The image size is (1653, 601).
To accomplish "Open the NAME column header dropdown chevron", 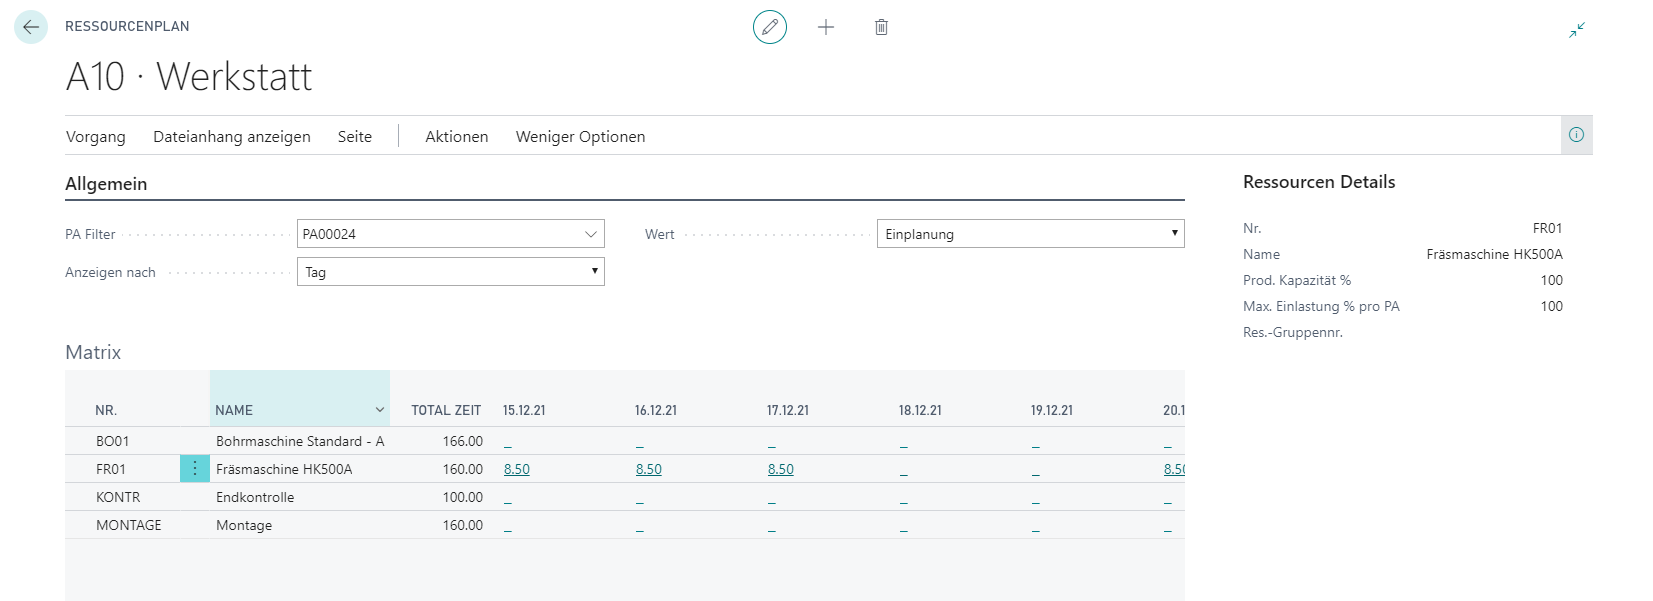I will tap(380, 410).
